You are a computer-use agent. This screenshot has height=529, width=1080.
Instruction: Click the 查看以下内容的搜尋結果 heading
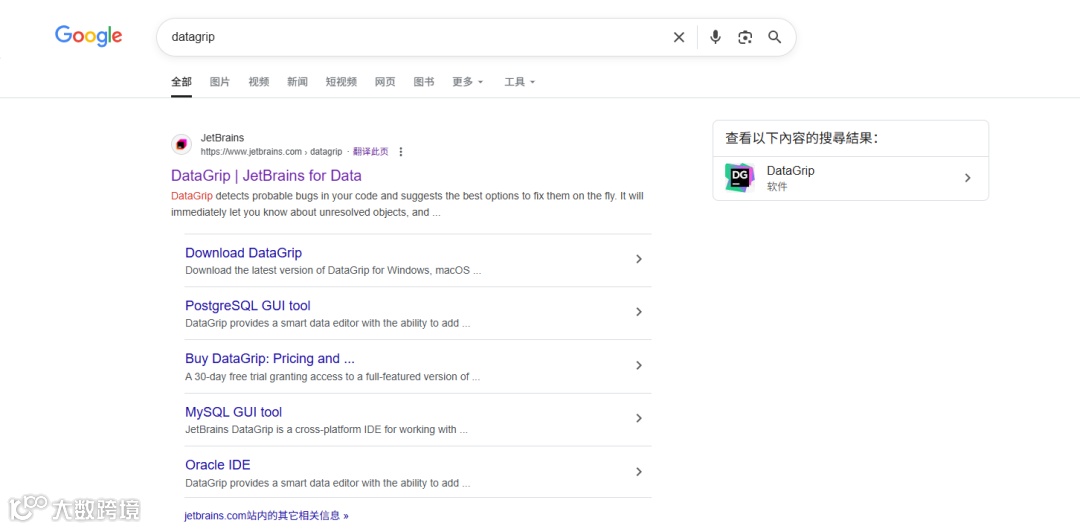point(801,138)
